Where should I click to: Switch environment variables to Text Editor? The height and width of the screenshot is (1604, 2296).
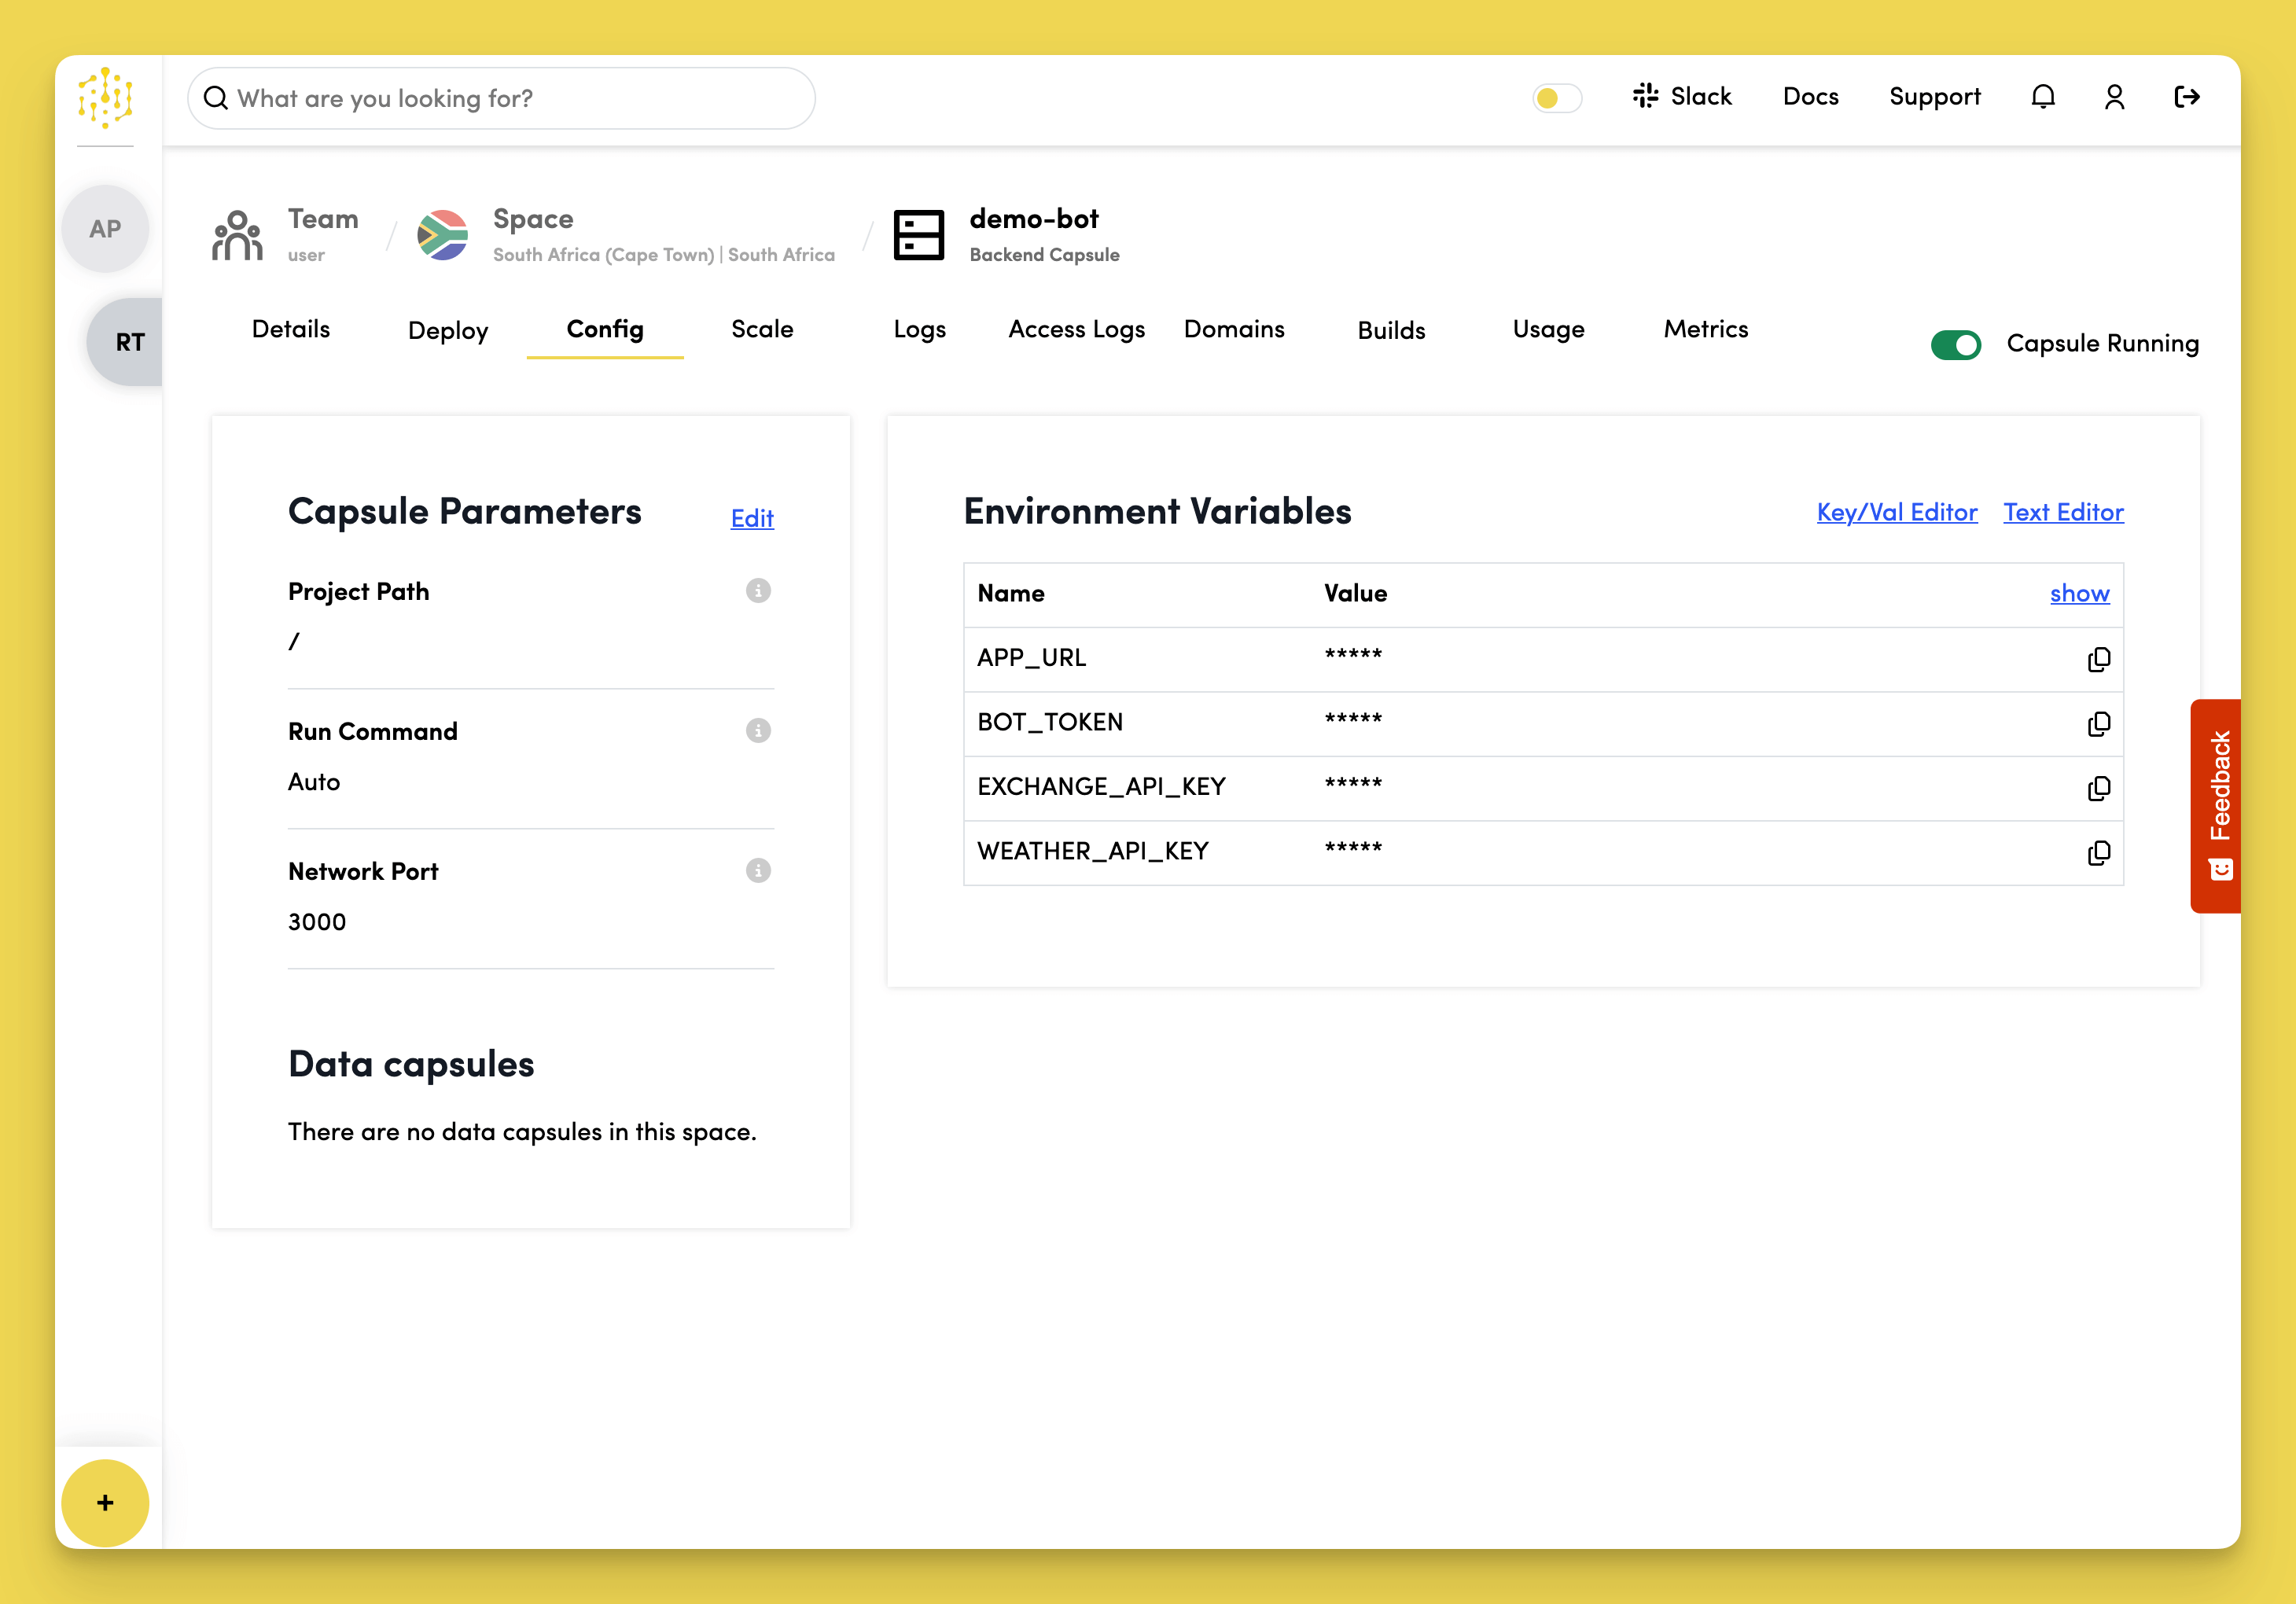[2063, 512]
